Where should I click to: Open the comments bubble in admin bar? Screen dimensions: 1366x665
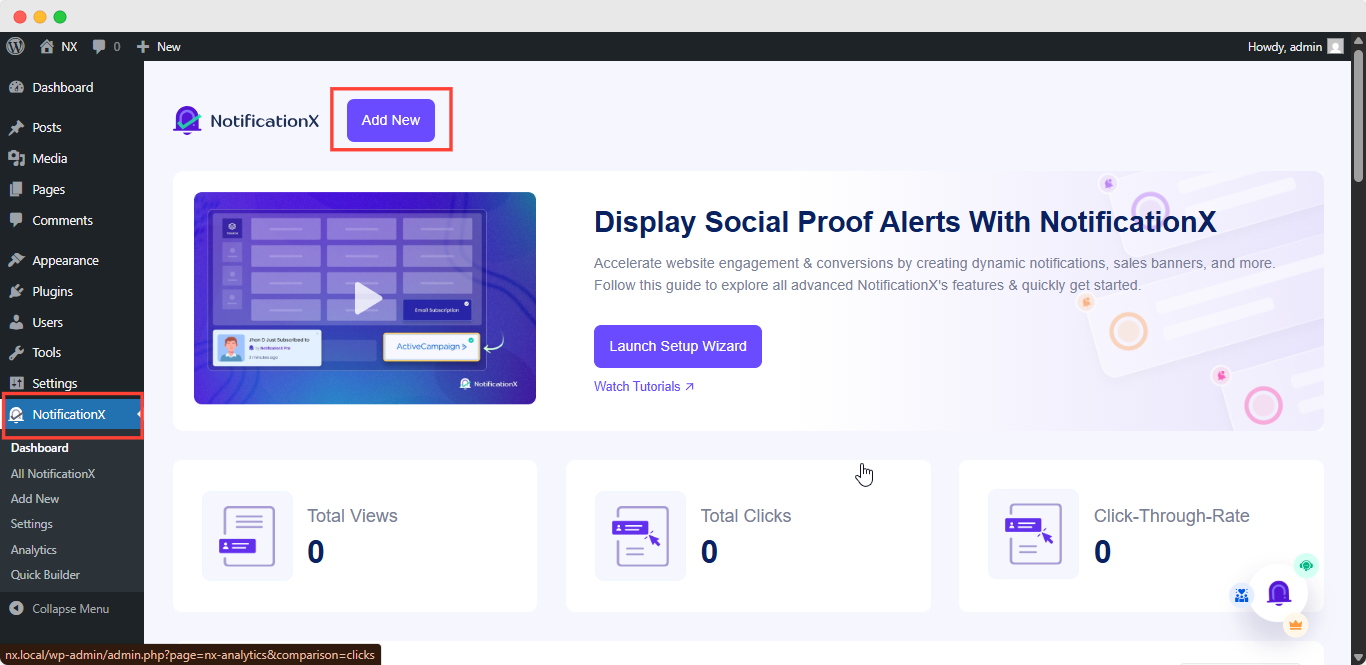coord(106,46)
